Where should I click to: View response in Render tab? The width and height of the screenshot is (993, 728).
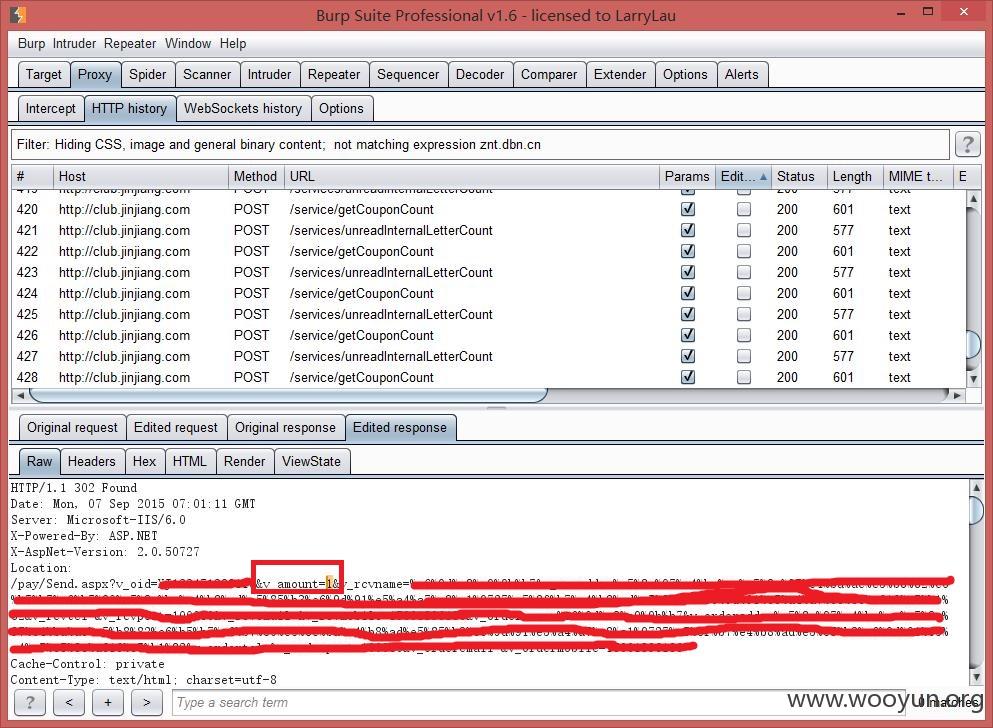[x=244, y=461]
